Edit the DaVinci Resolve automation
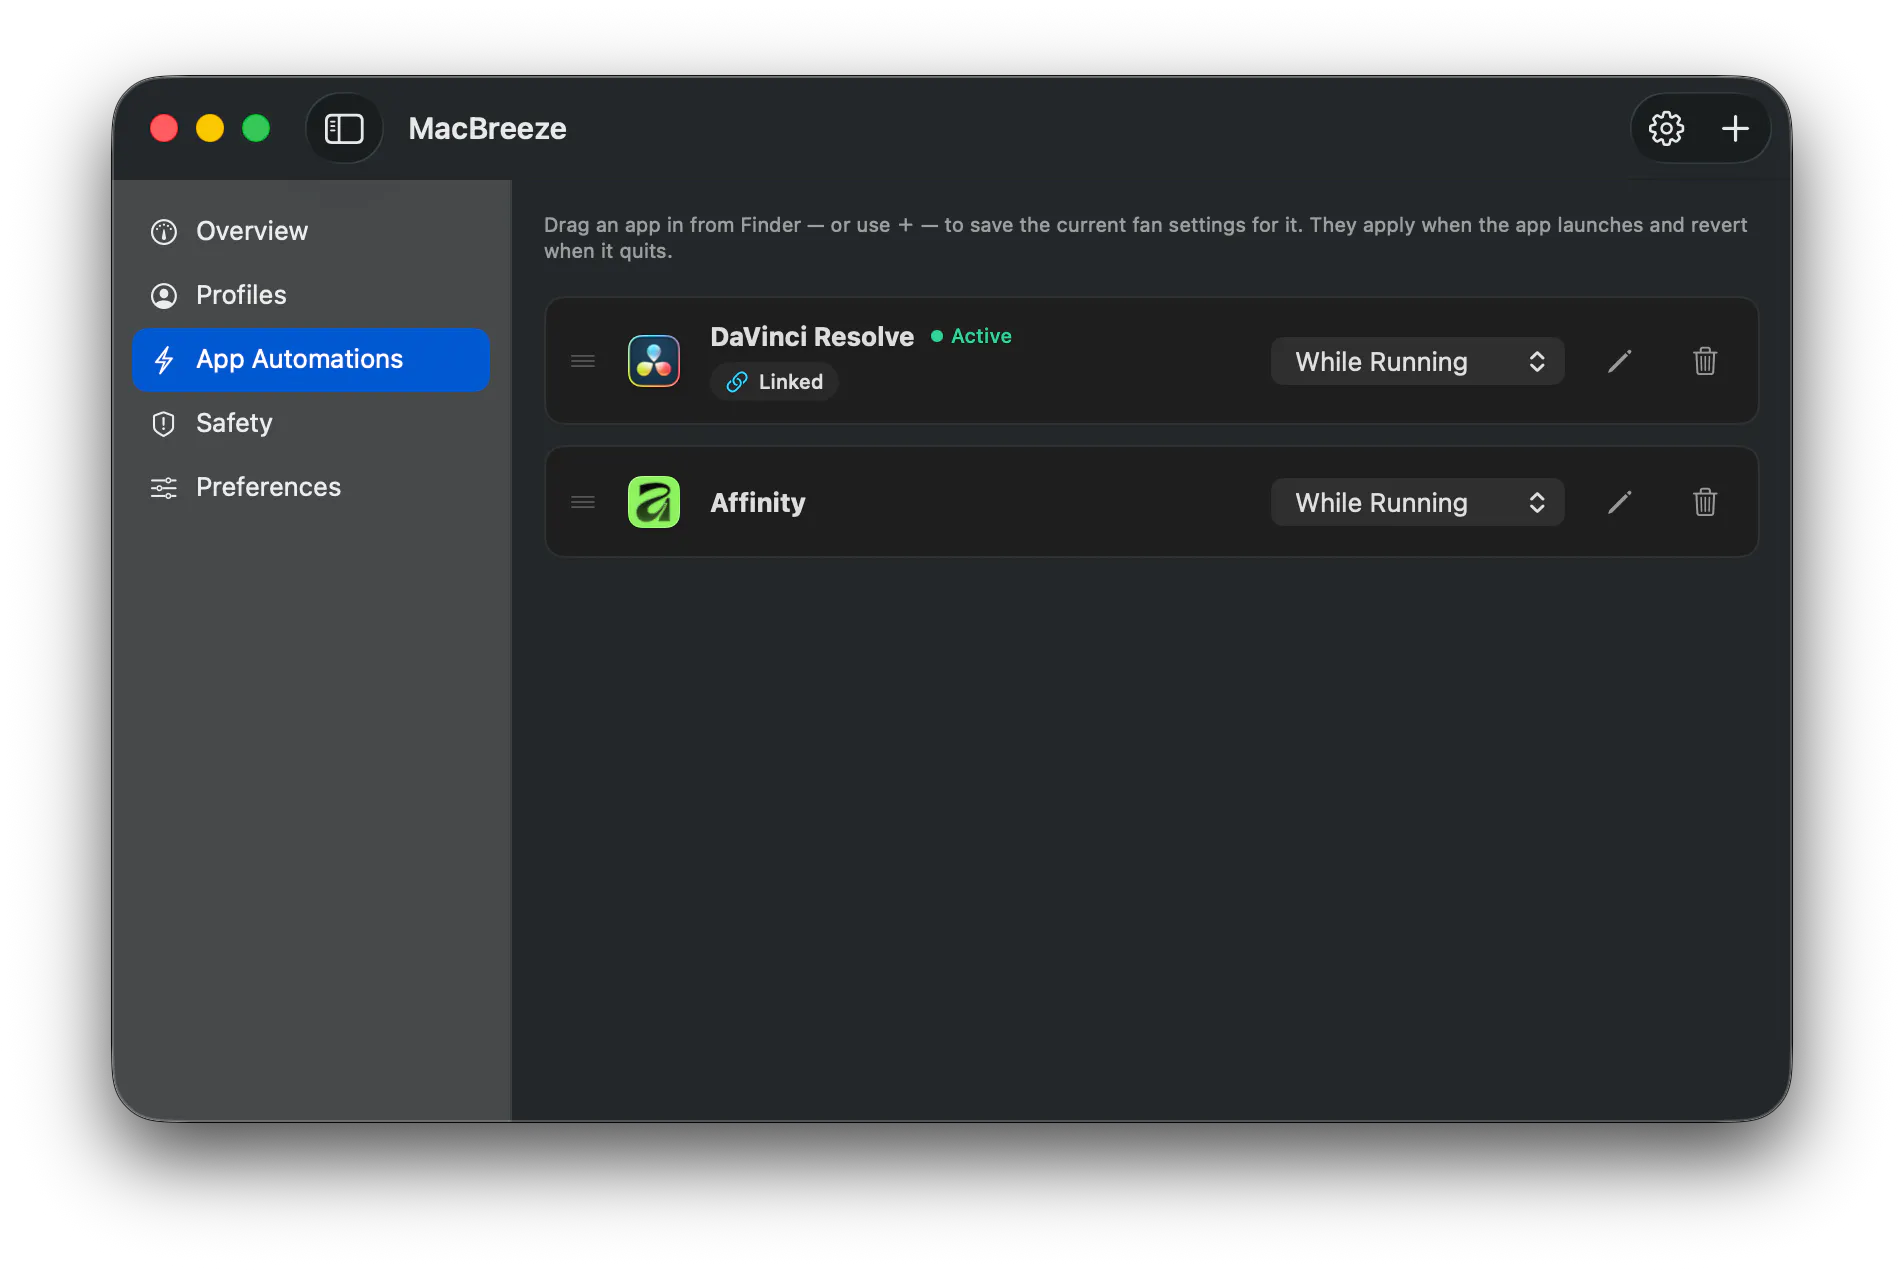Image resolution: width=1904 pixels, height=1270 pixels. click(x=1620, y=361)
